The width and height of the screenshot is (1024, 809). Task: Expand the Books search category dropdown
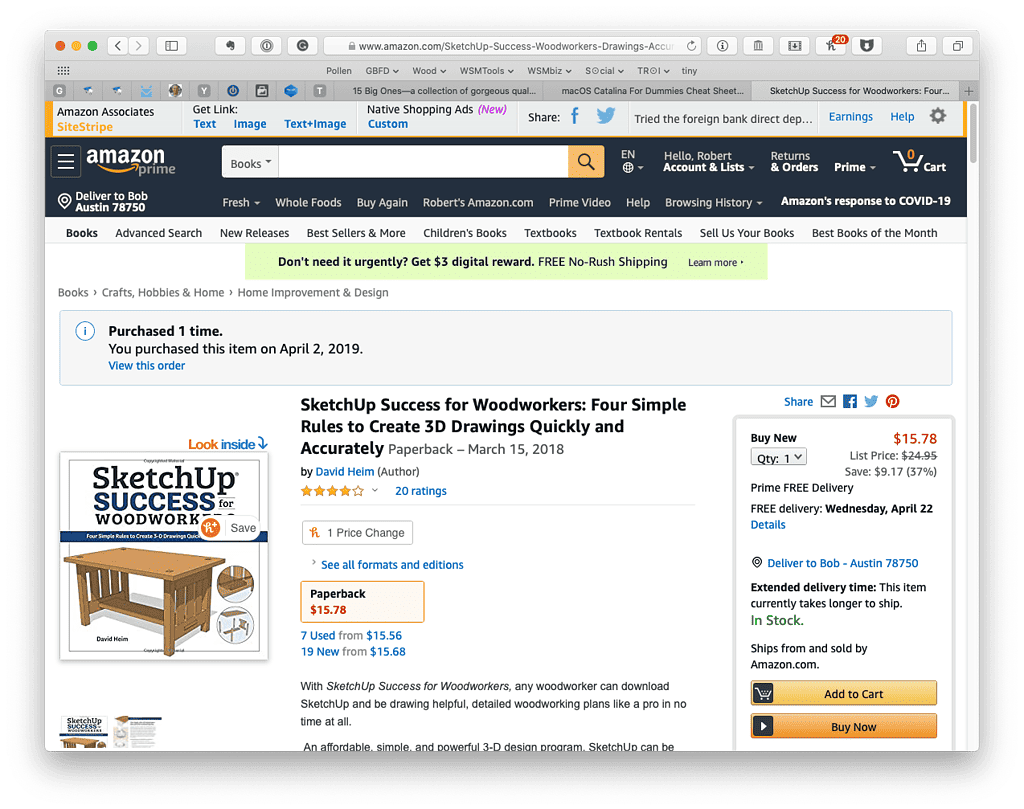point(250,162)
